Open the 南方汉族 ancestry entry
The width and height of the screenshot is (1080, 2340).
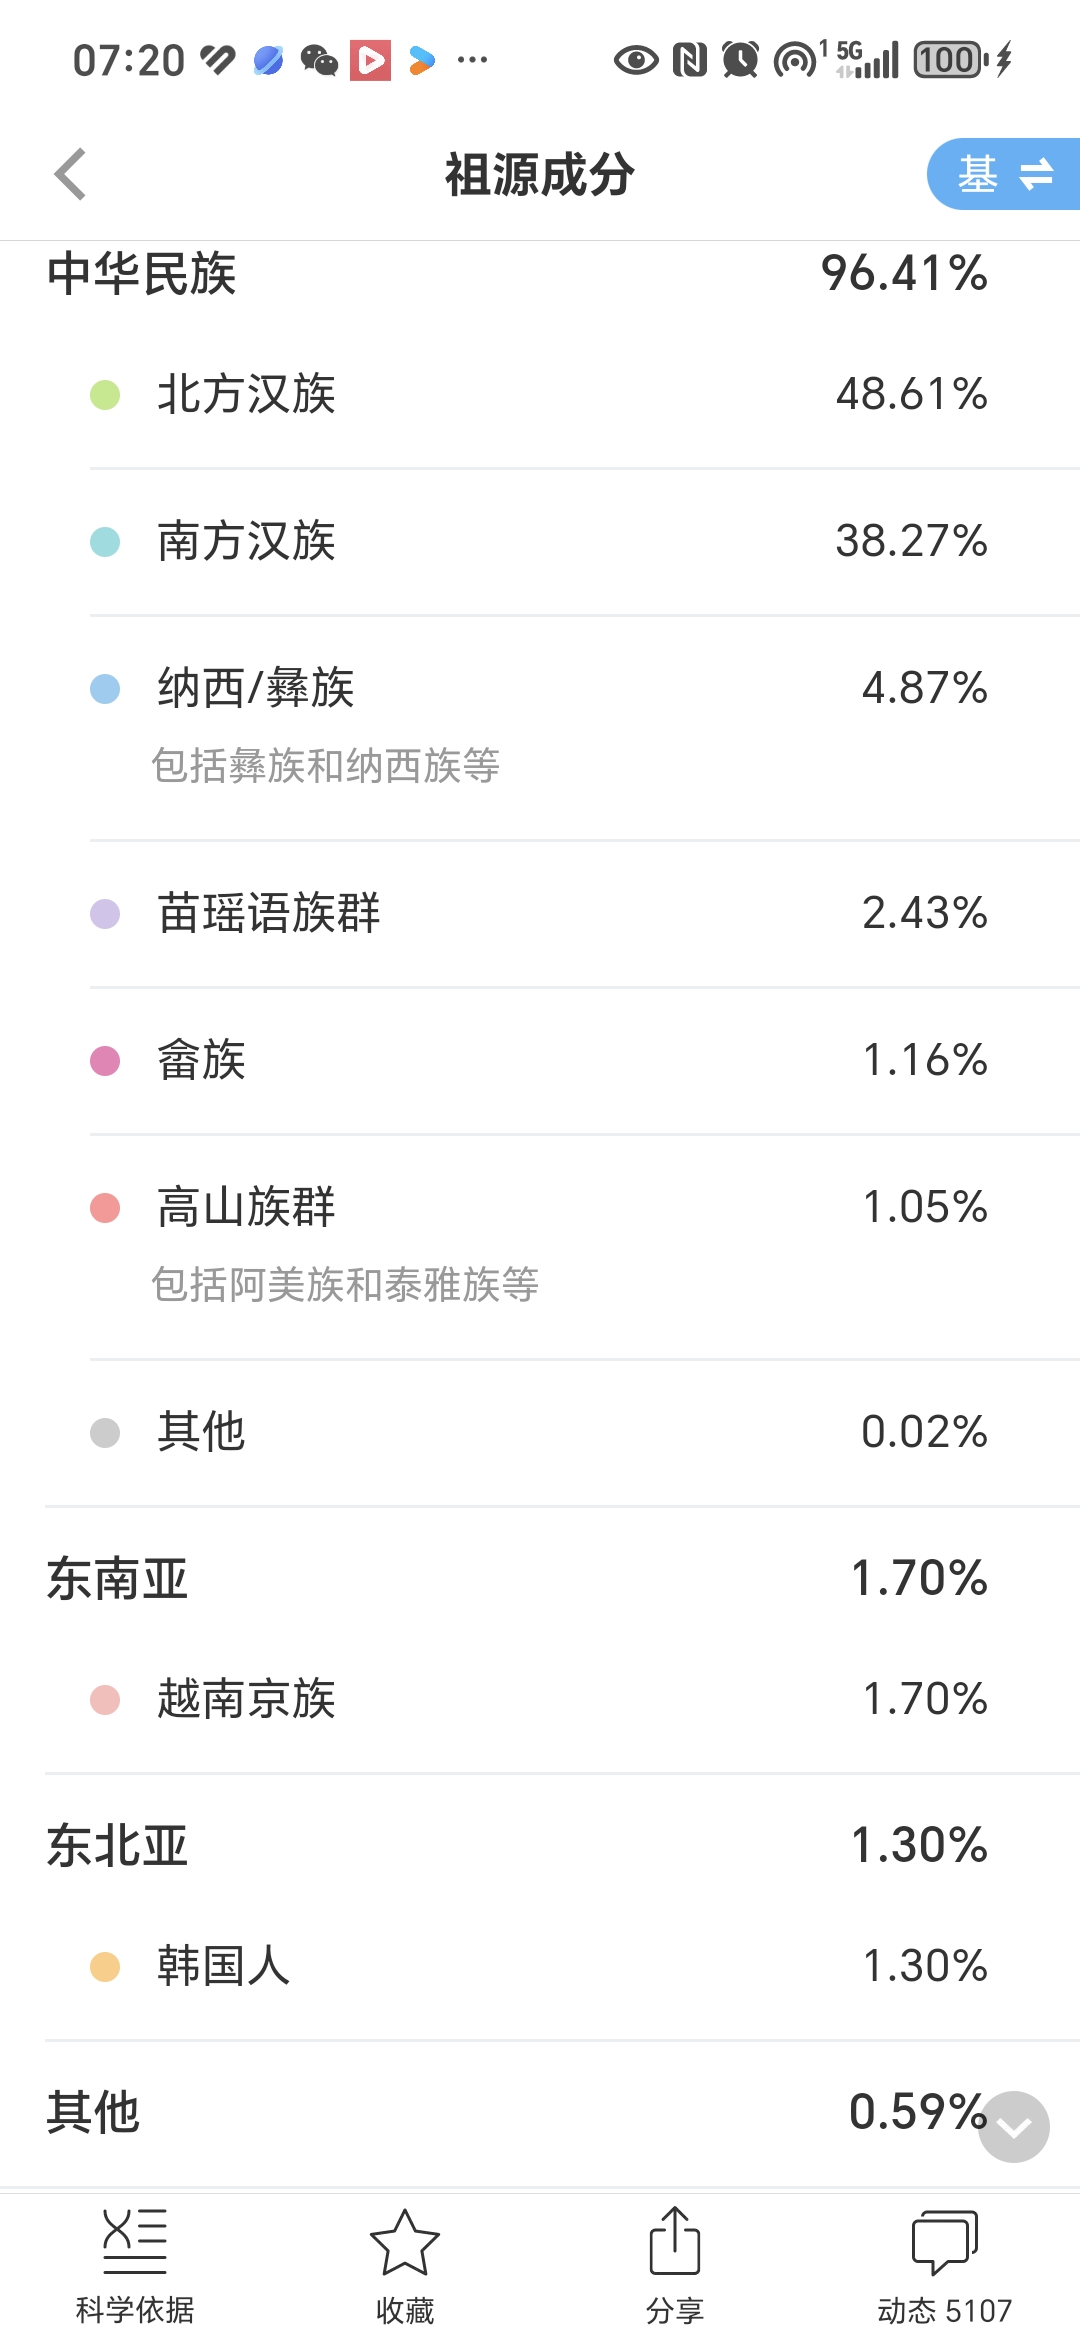(x=540, y=541)
